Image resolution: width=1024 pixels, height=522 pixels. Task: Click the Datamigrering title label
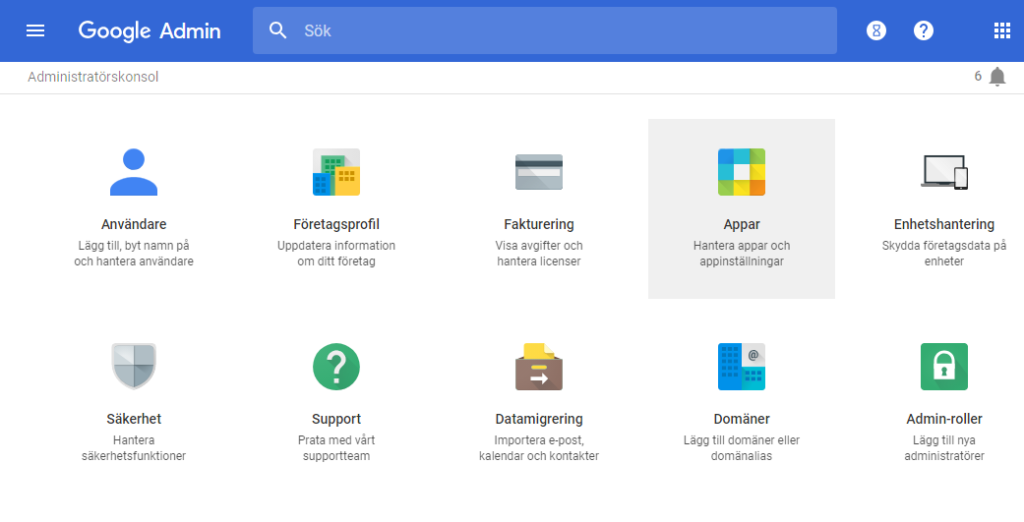click(539, 419)
